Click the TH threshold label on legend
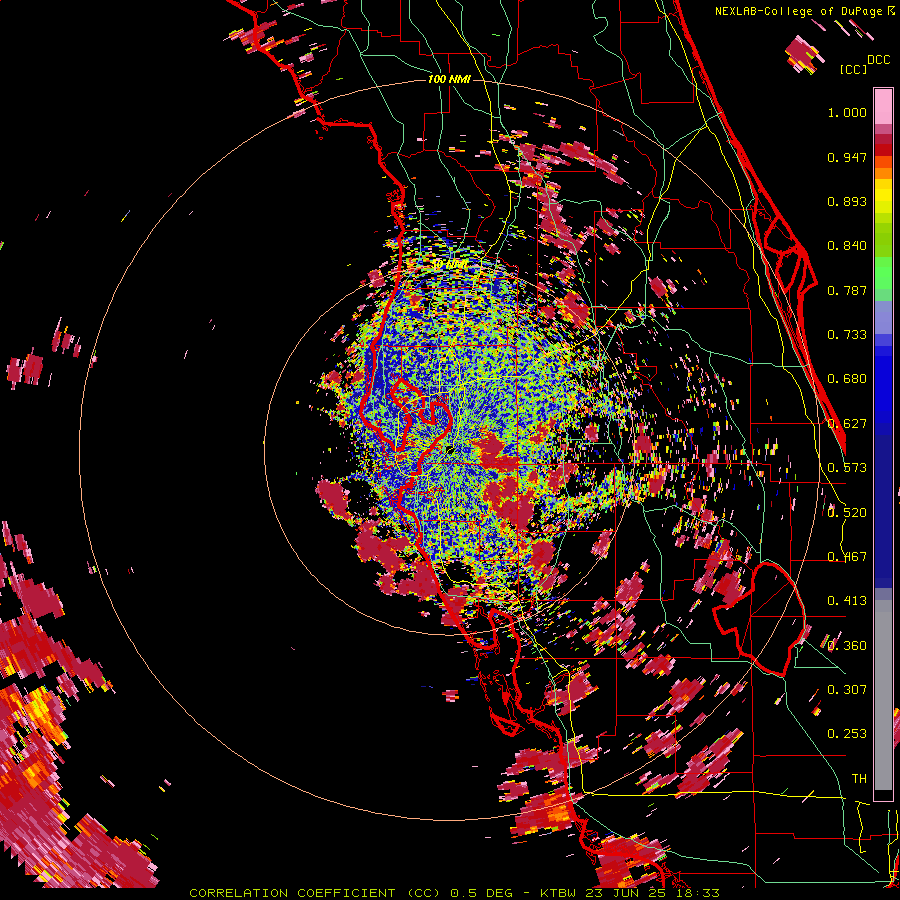This screenshot has width=900, height=900. tap(859, 779)
